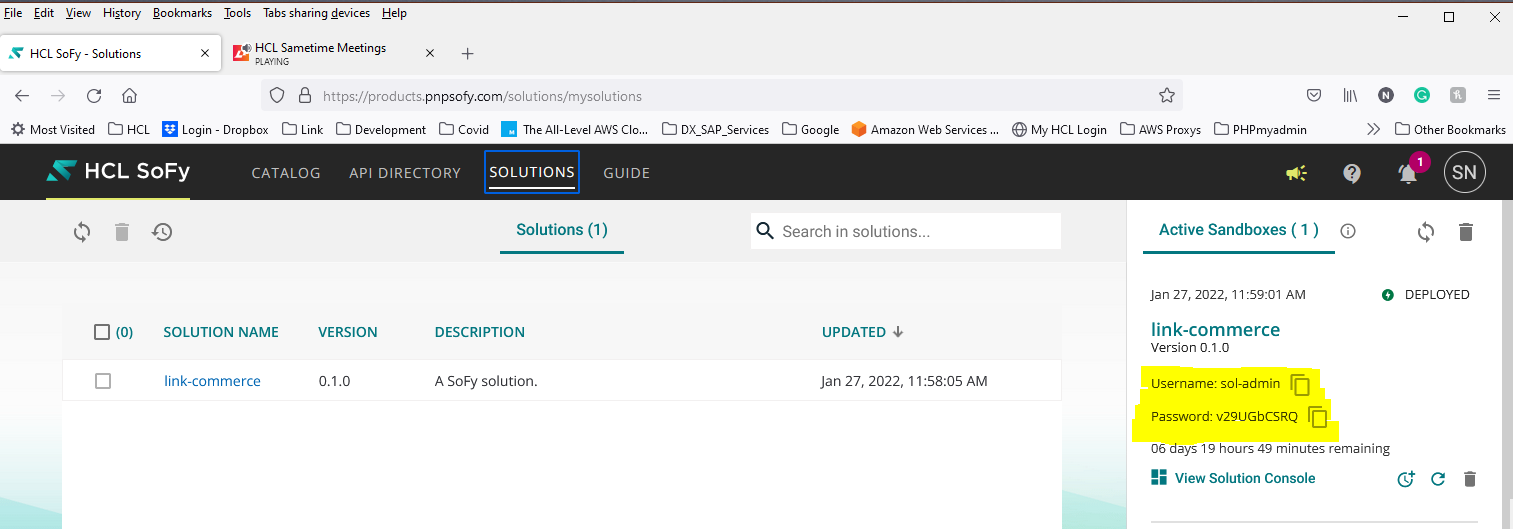1513x529 pixels.
Task: Open the Tools menu
Action: click(237, 13)
